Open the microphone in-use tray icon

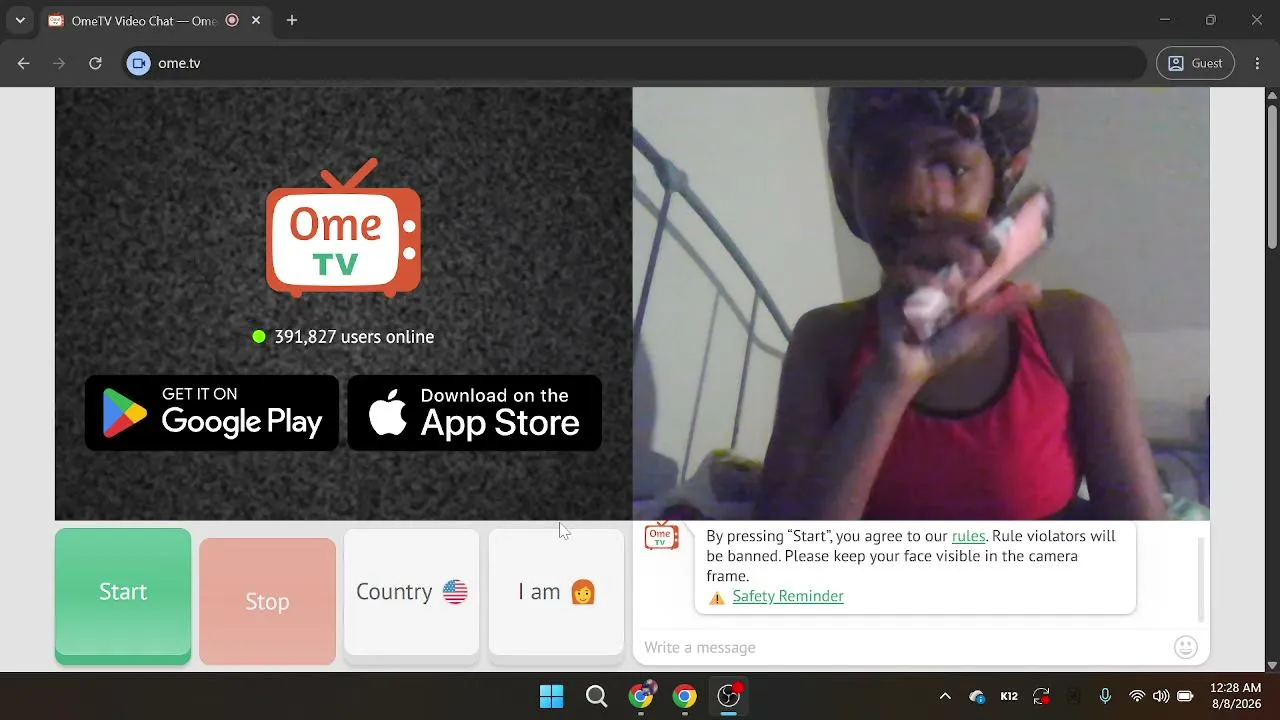coord(1105,696)
